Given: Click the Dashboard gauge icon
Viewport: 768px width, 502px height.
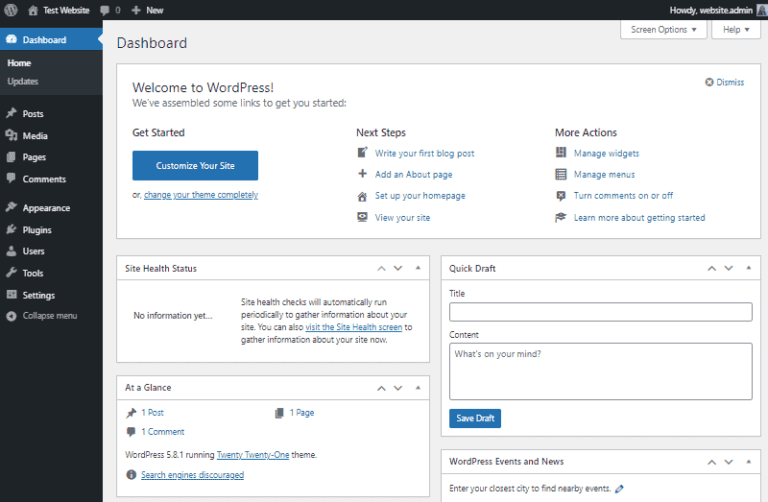Looking at the screenshot, I should click(11, 39).
